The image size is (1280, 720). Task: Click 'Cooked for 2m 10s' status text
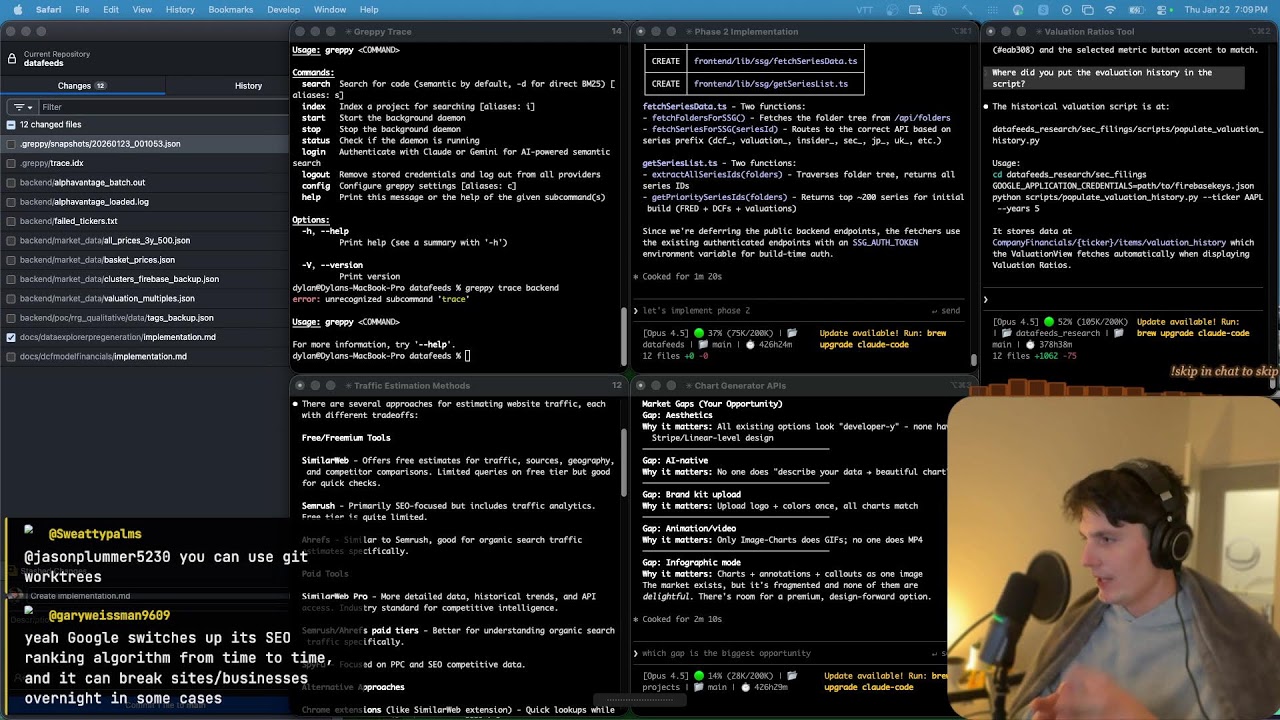coord(682,620)
